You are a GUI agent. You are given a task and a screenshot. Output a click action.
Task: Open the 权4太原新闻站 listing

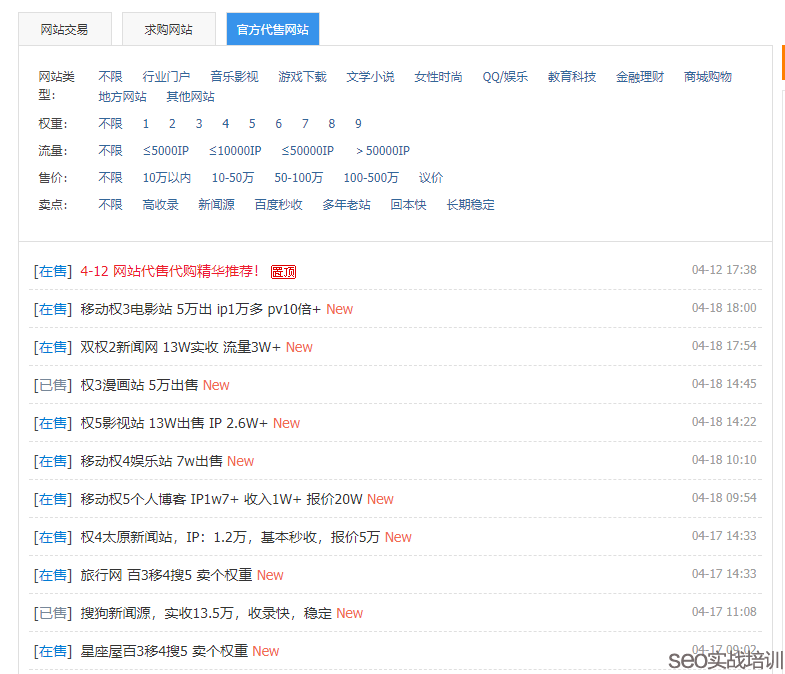(230, 537)
